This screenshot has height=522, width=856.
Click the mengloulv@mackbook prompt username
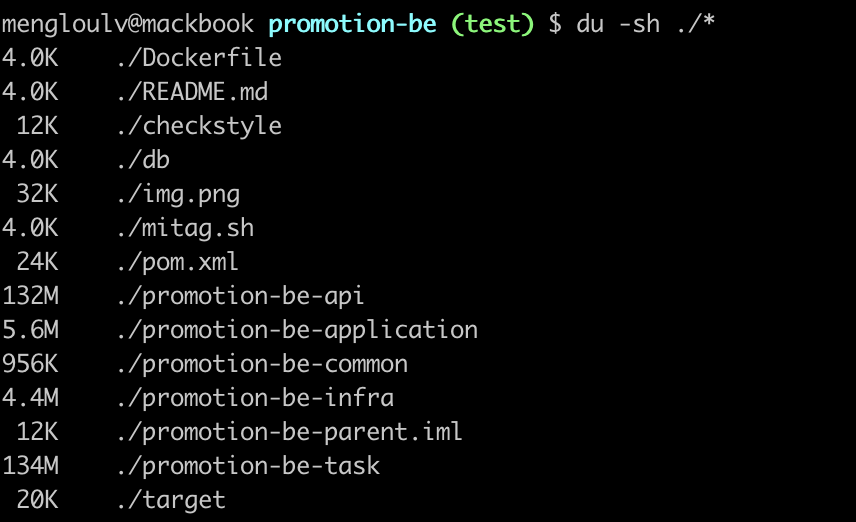tap(128, 25)
